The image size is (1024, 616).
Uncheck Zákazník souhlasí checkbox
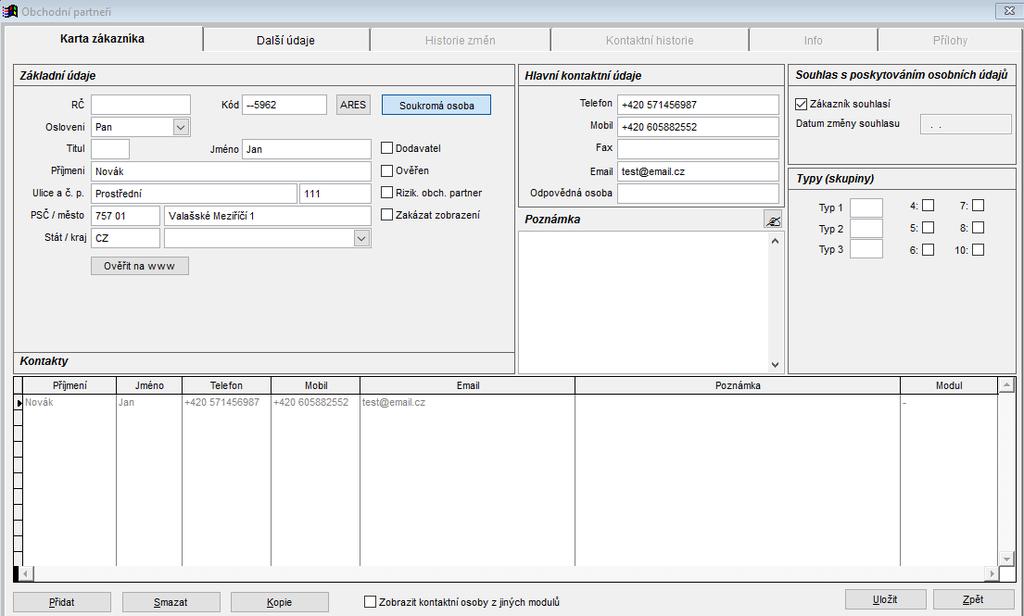point(801,104)
